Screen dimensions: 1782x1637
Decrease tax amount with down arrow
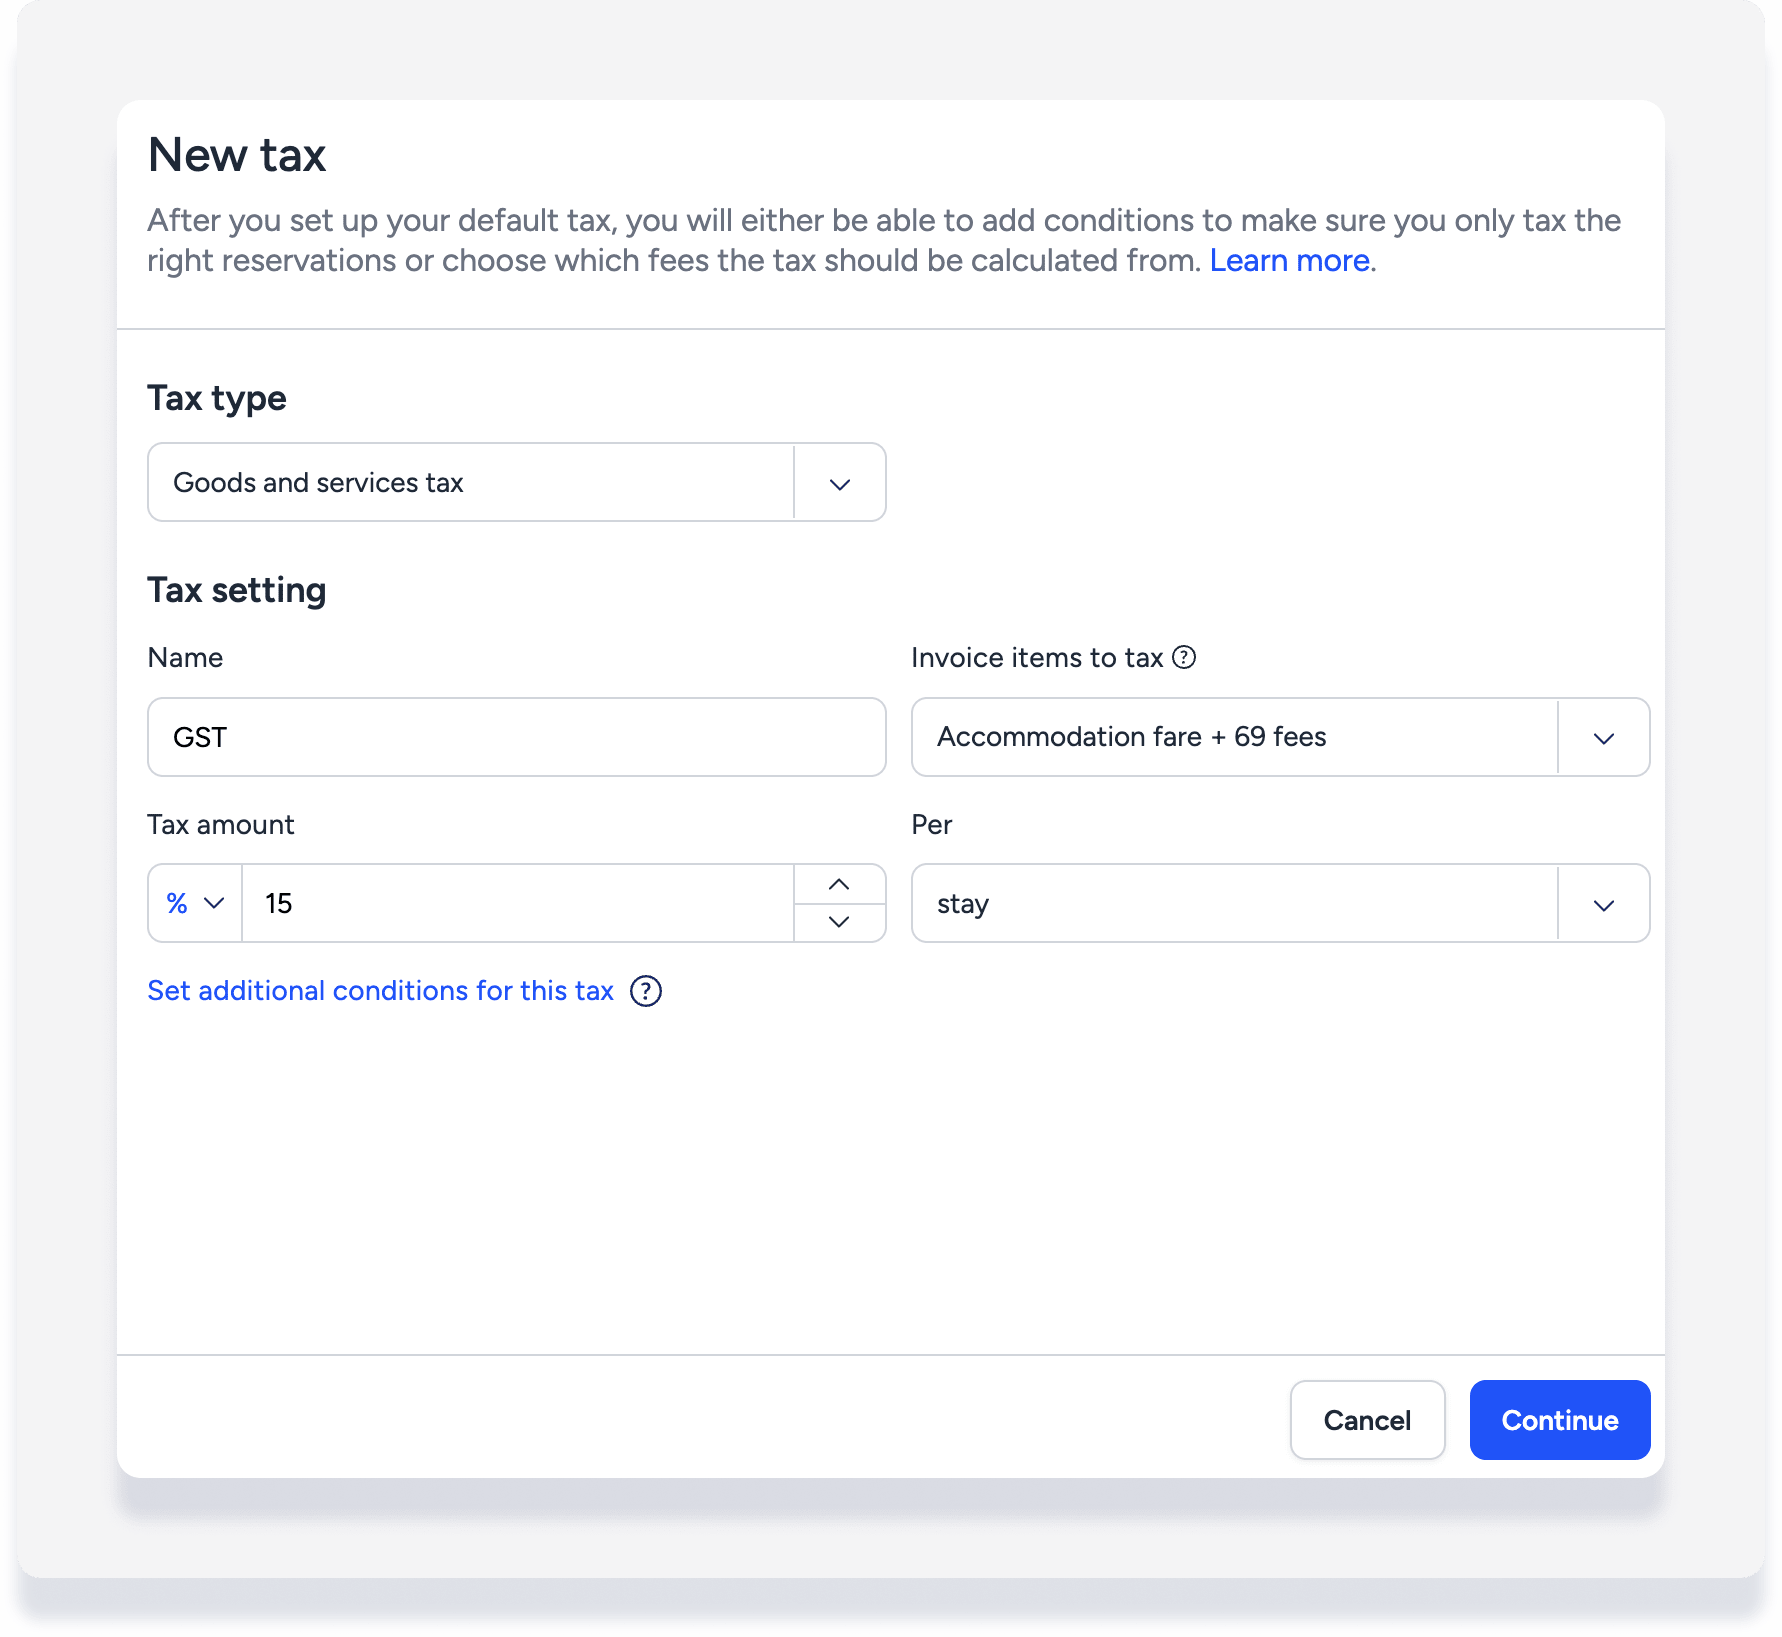[839, 922]
